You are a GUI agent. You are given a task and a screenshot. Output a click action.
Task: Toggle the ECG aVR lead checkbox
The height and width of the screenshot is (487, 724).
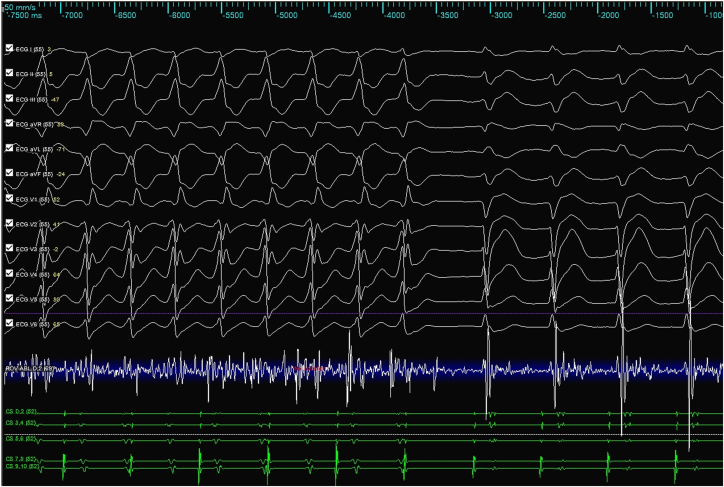(x=10, y=123)
